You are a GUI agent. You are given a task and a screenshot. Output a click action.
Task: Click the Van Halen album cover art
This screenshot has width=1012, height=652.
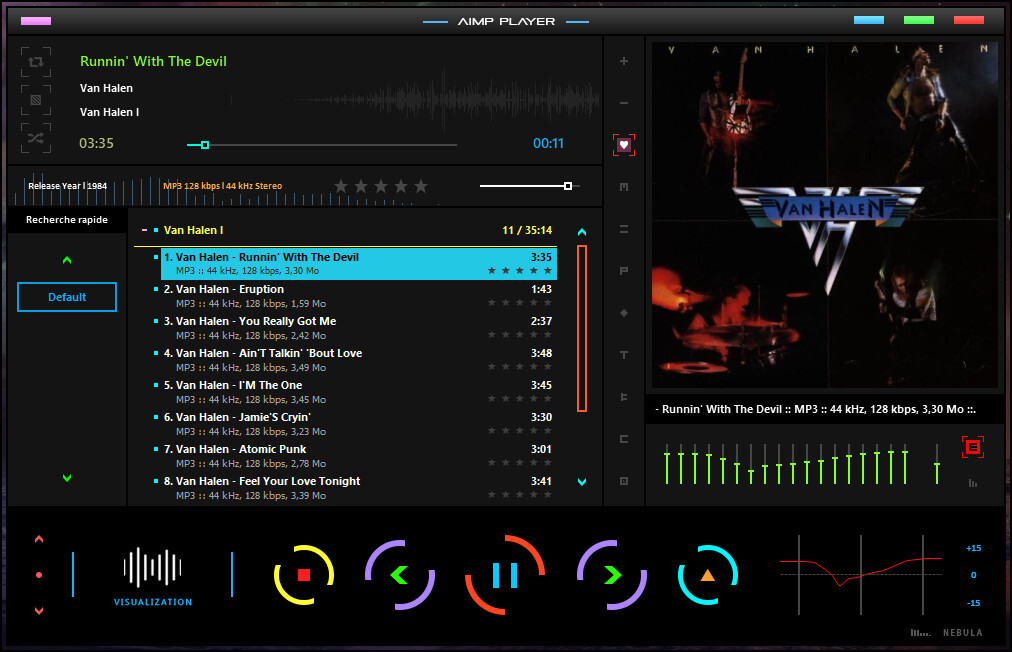coord(825,215)
